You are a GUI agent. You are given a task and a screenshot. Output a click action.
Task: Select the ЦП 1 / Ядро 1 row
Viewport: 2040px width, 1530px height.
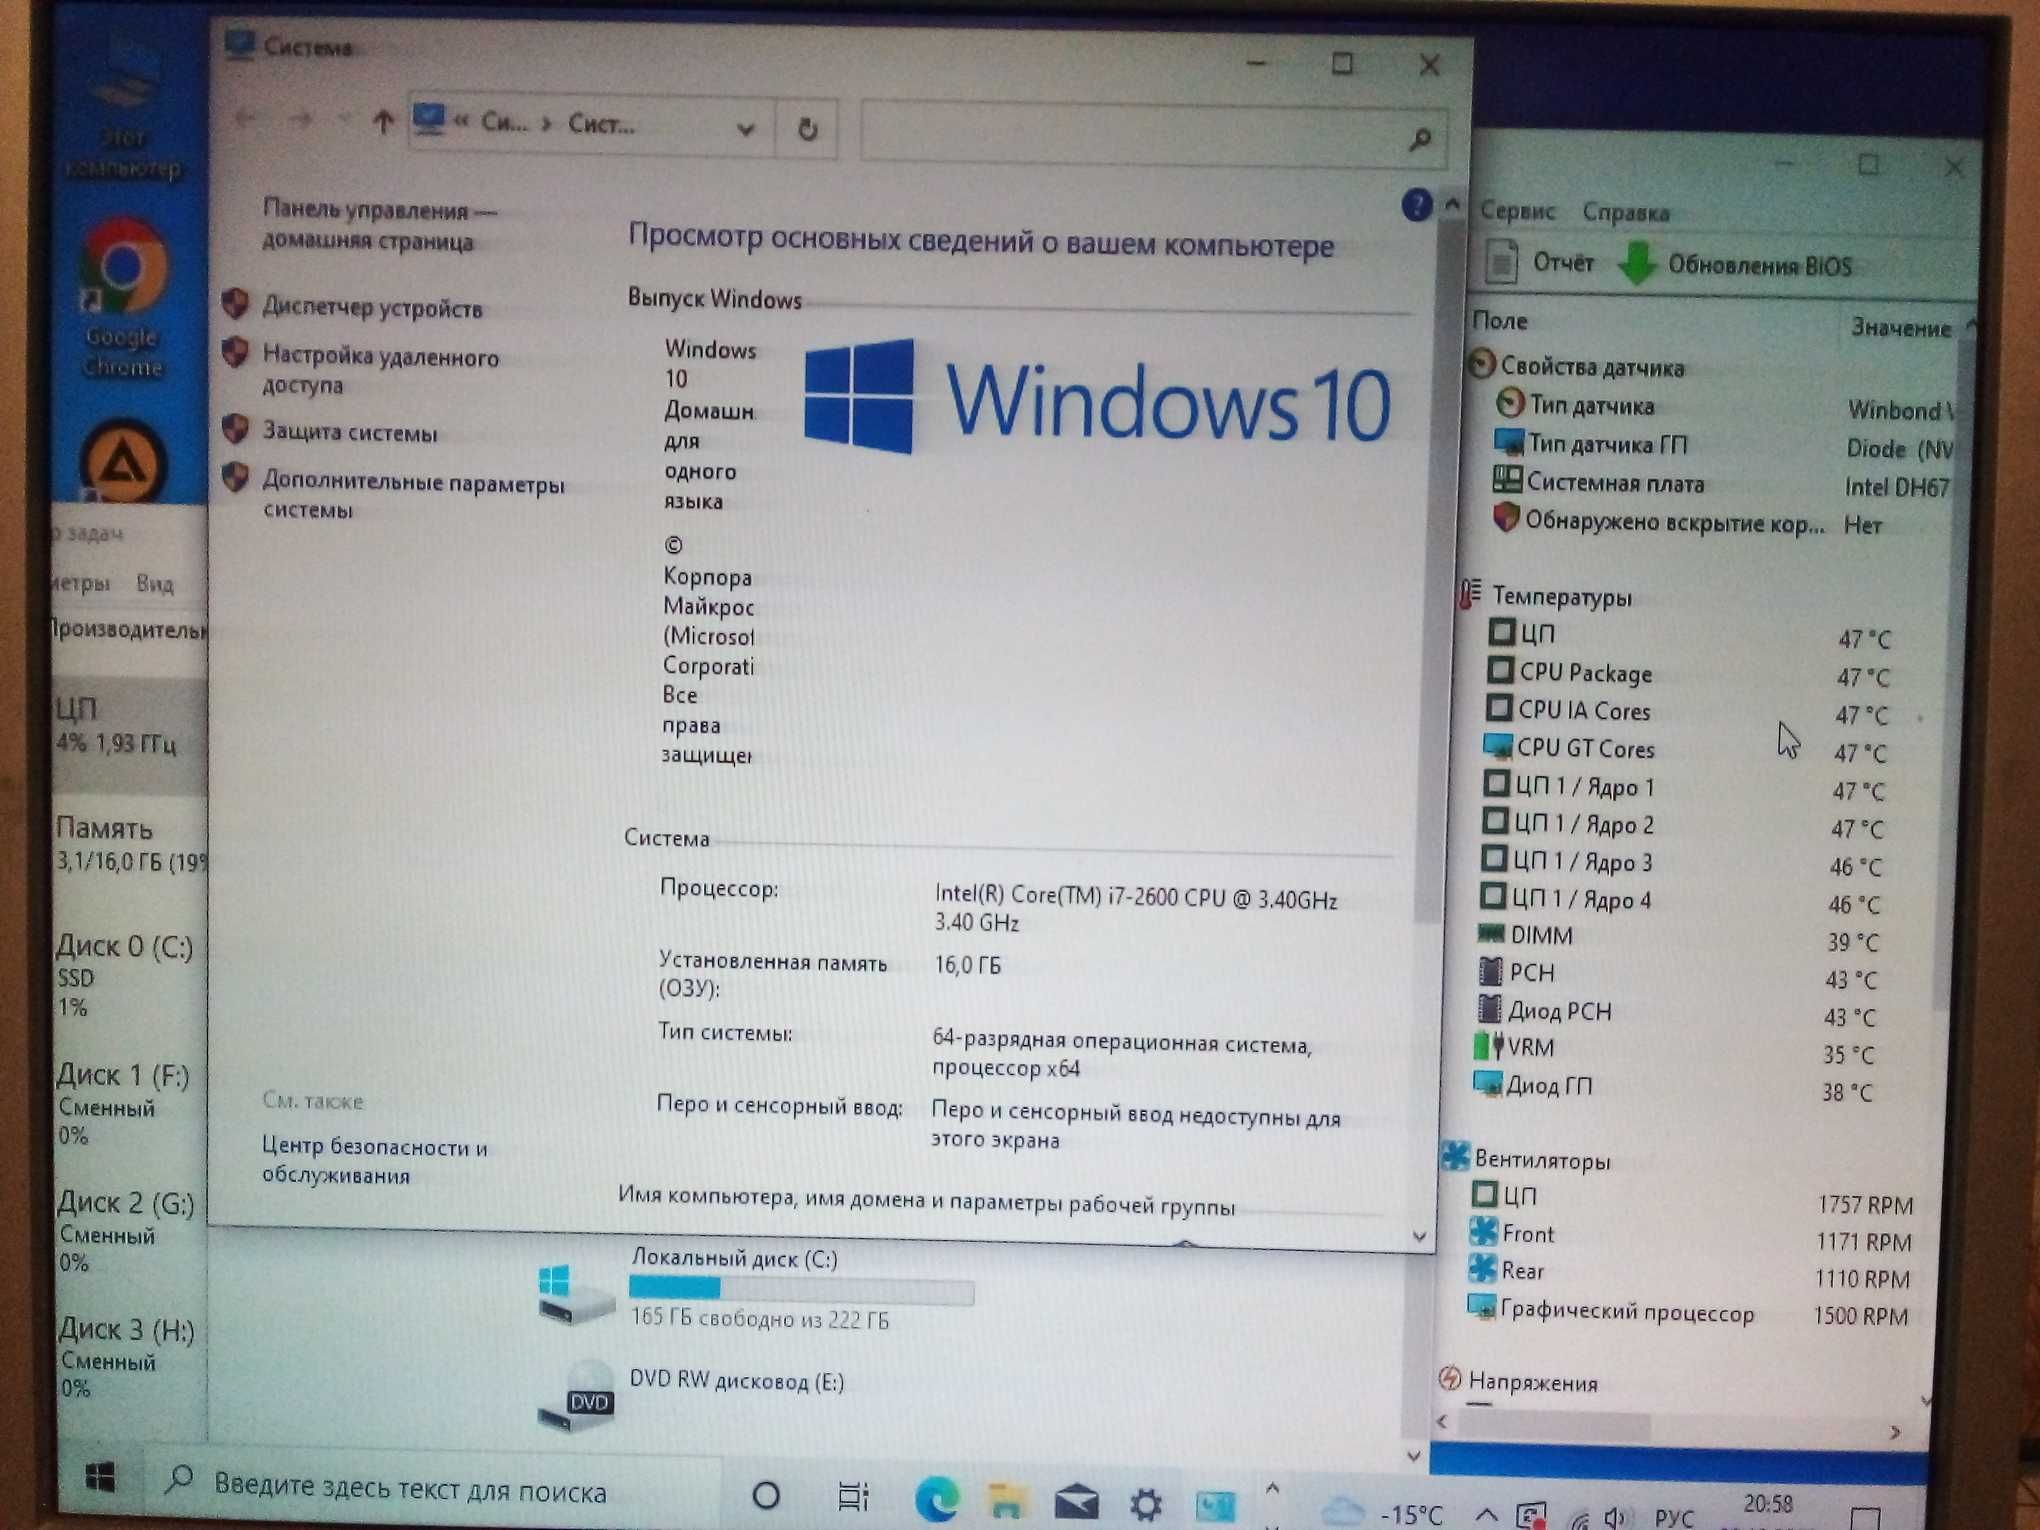point(1684,787)
